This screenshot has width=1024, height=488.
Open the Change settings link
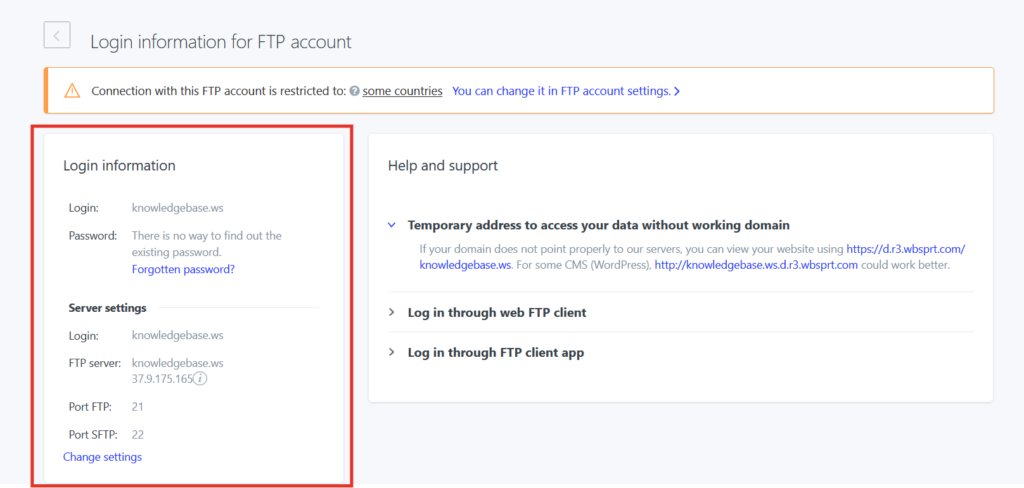pos(103,457)
